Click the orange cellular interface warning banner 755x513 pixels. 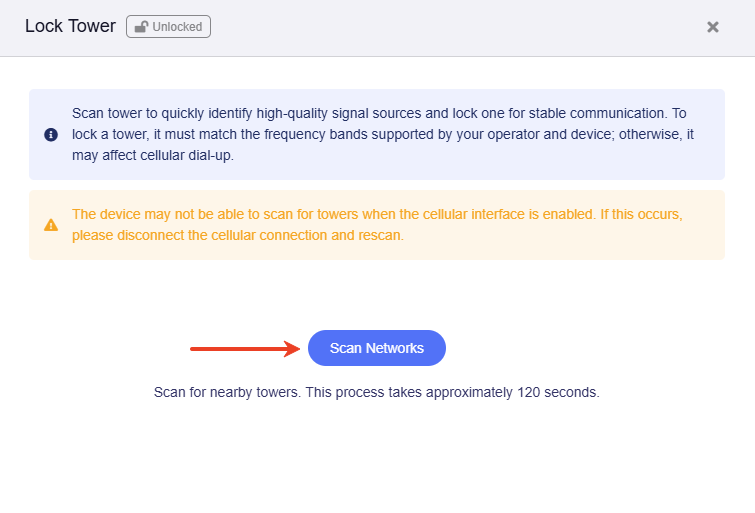point(377,225)
